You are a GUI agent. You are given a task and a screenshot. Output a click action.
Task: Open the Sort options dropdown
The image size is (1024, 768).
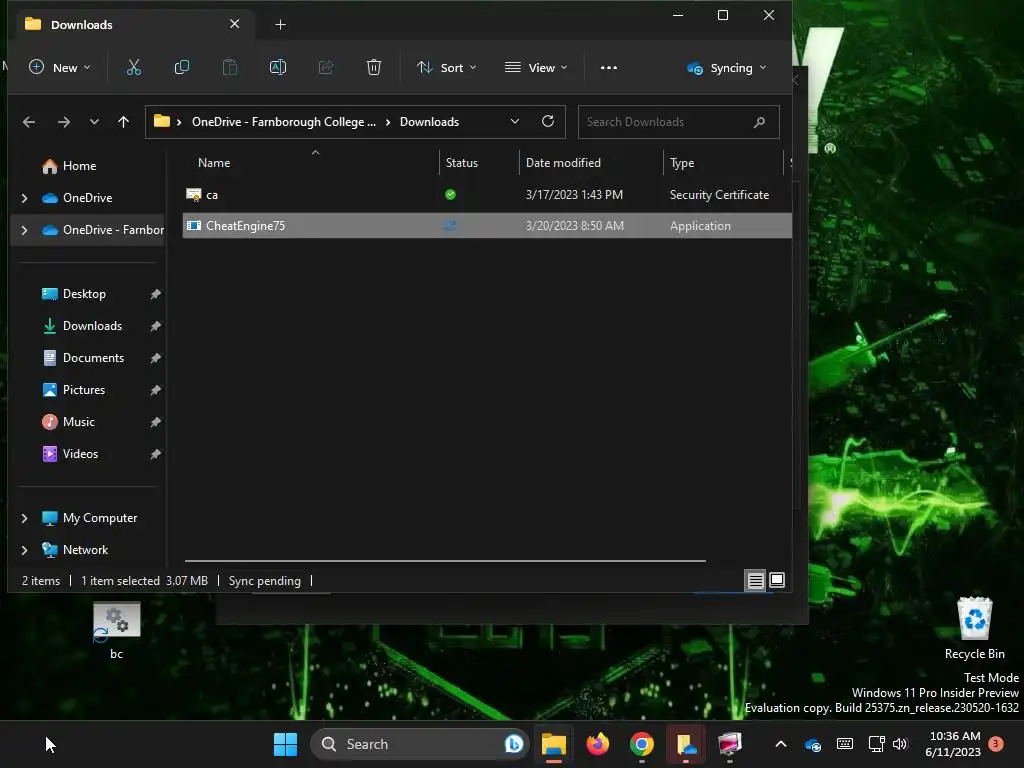point(447,67)
